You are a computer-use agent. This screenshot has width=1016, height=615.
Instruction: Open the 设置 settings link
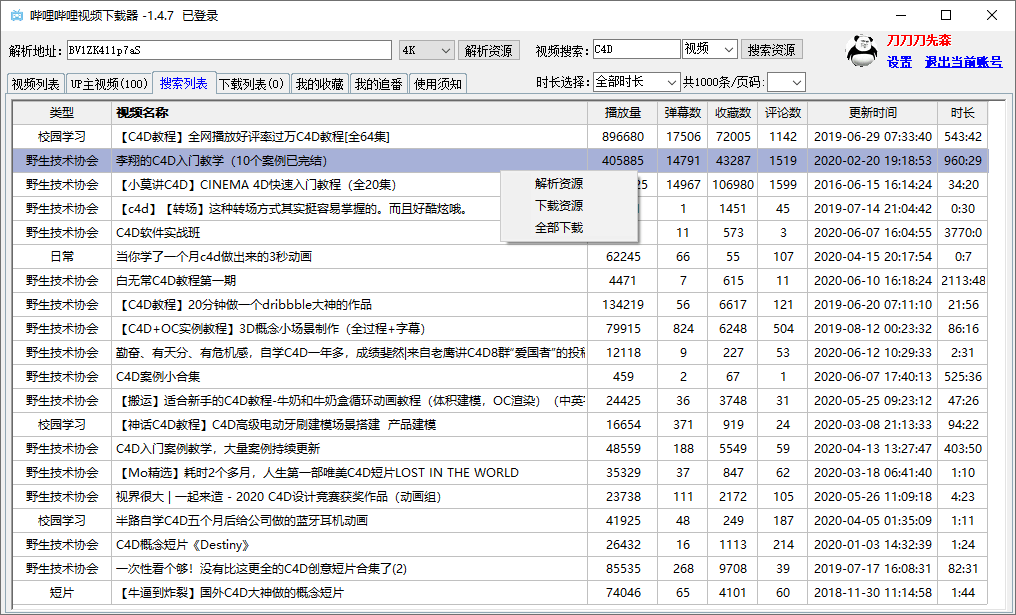(899, 62)
